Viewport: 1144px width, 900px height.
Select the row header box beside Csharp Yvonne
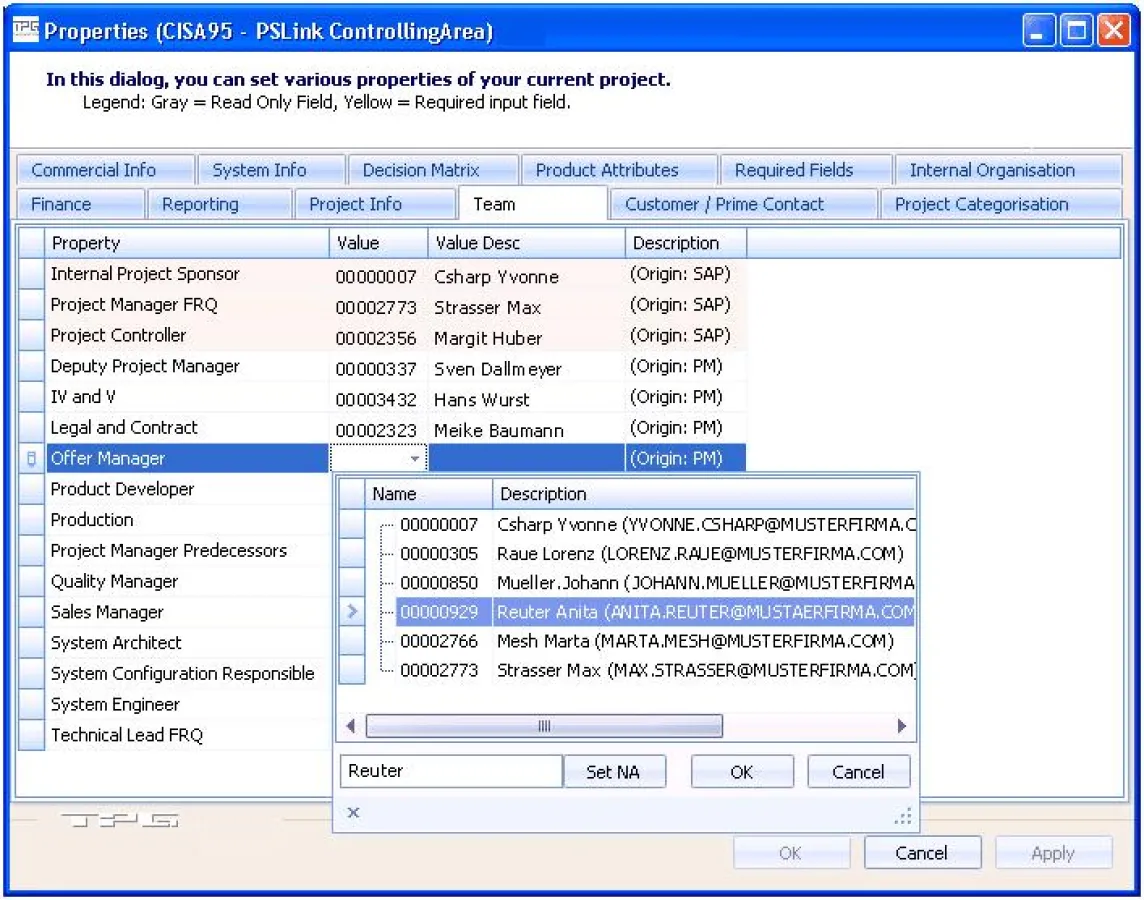[x=352, y=524]
